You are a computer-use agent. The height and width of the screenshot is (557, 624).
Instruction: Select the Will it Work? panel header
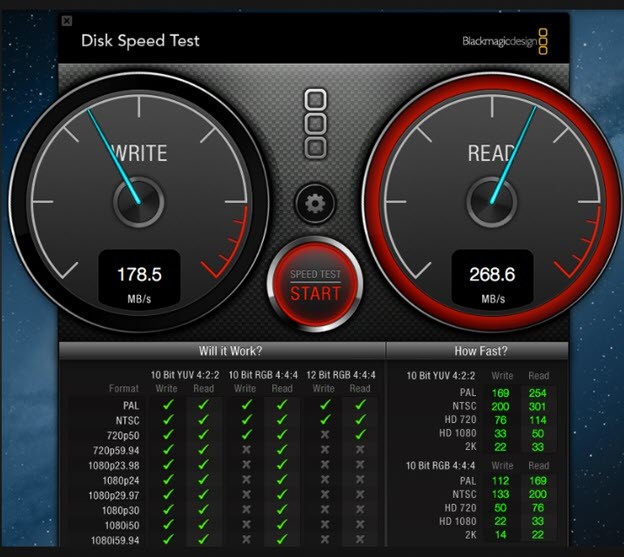[x=222, y=351]
